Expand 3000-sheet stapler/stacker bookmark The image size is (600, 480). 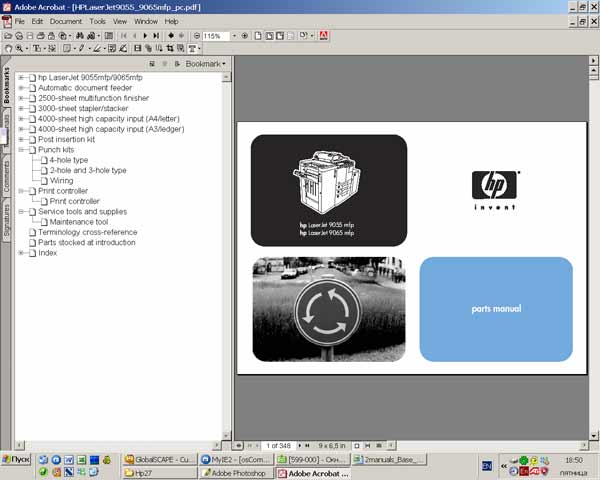pyautogui.click(x=21, y=109)
